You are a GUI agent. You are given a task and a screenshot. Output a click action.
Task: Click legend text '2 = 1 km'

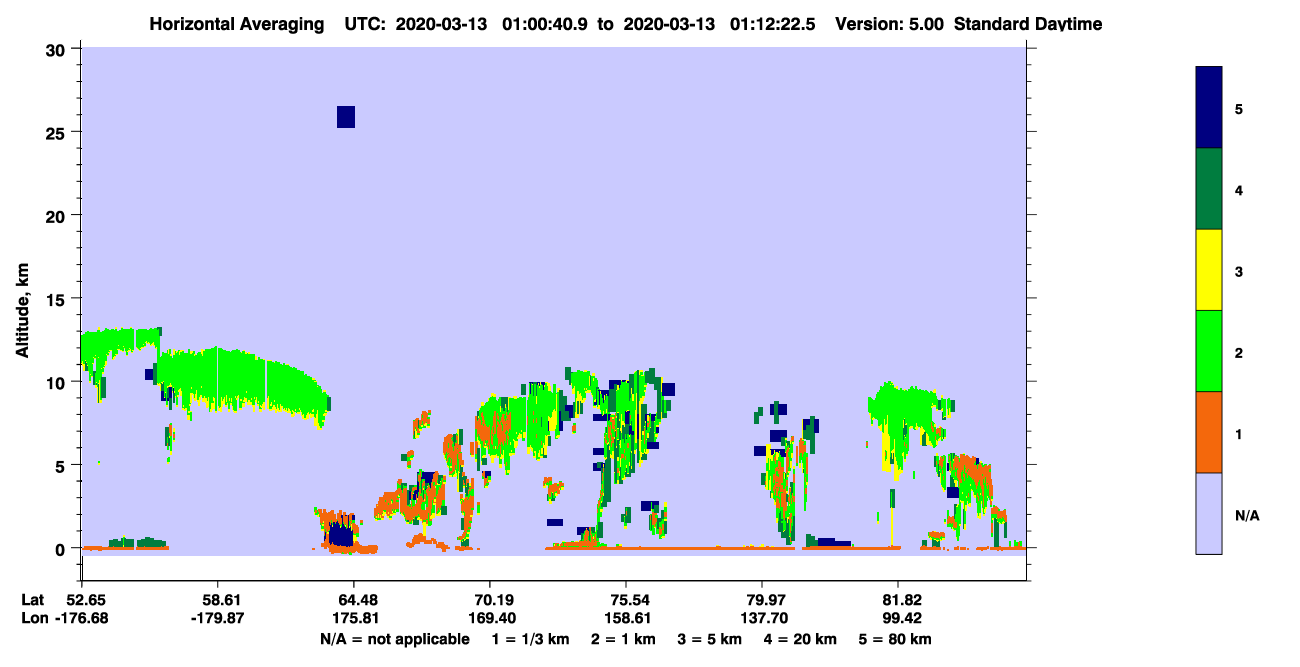pos(623,639)
